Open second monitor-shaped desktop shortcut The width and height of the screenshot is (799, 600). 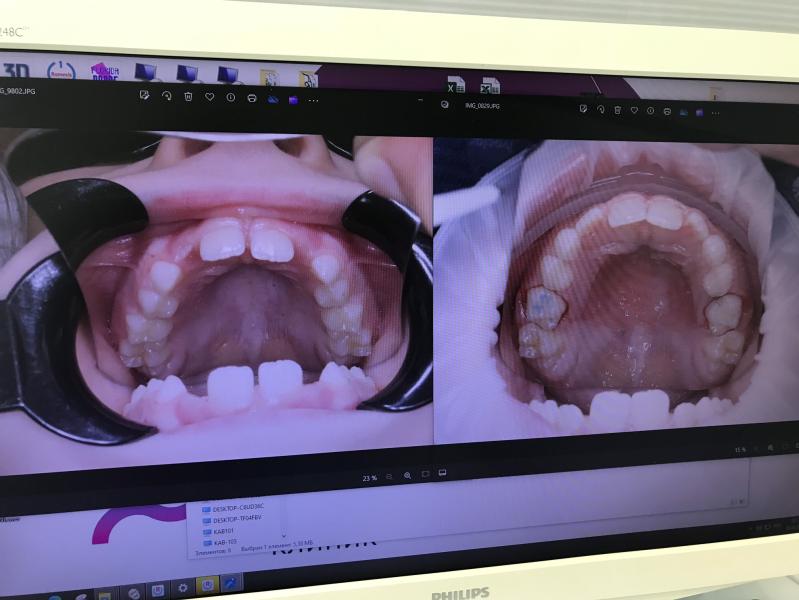point(188,74)
